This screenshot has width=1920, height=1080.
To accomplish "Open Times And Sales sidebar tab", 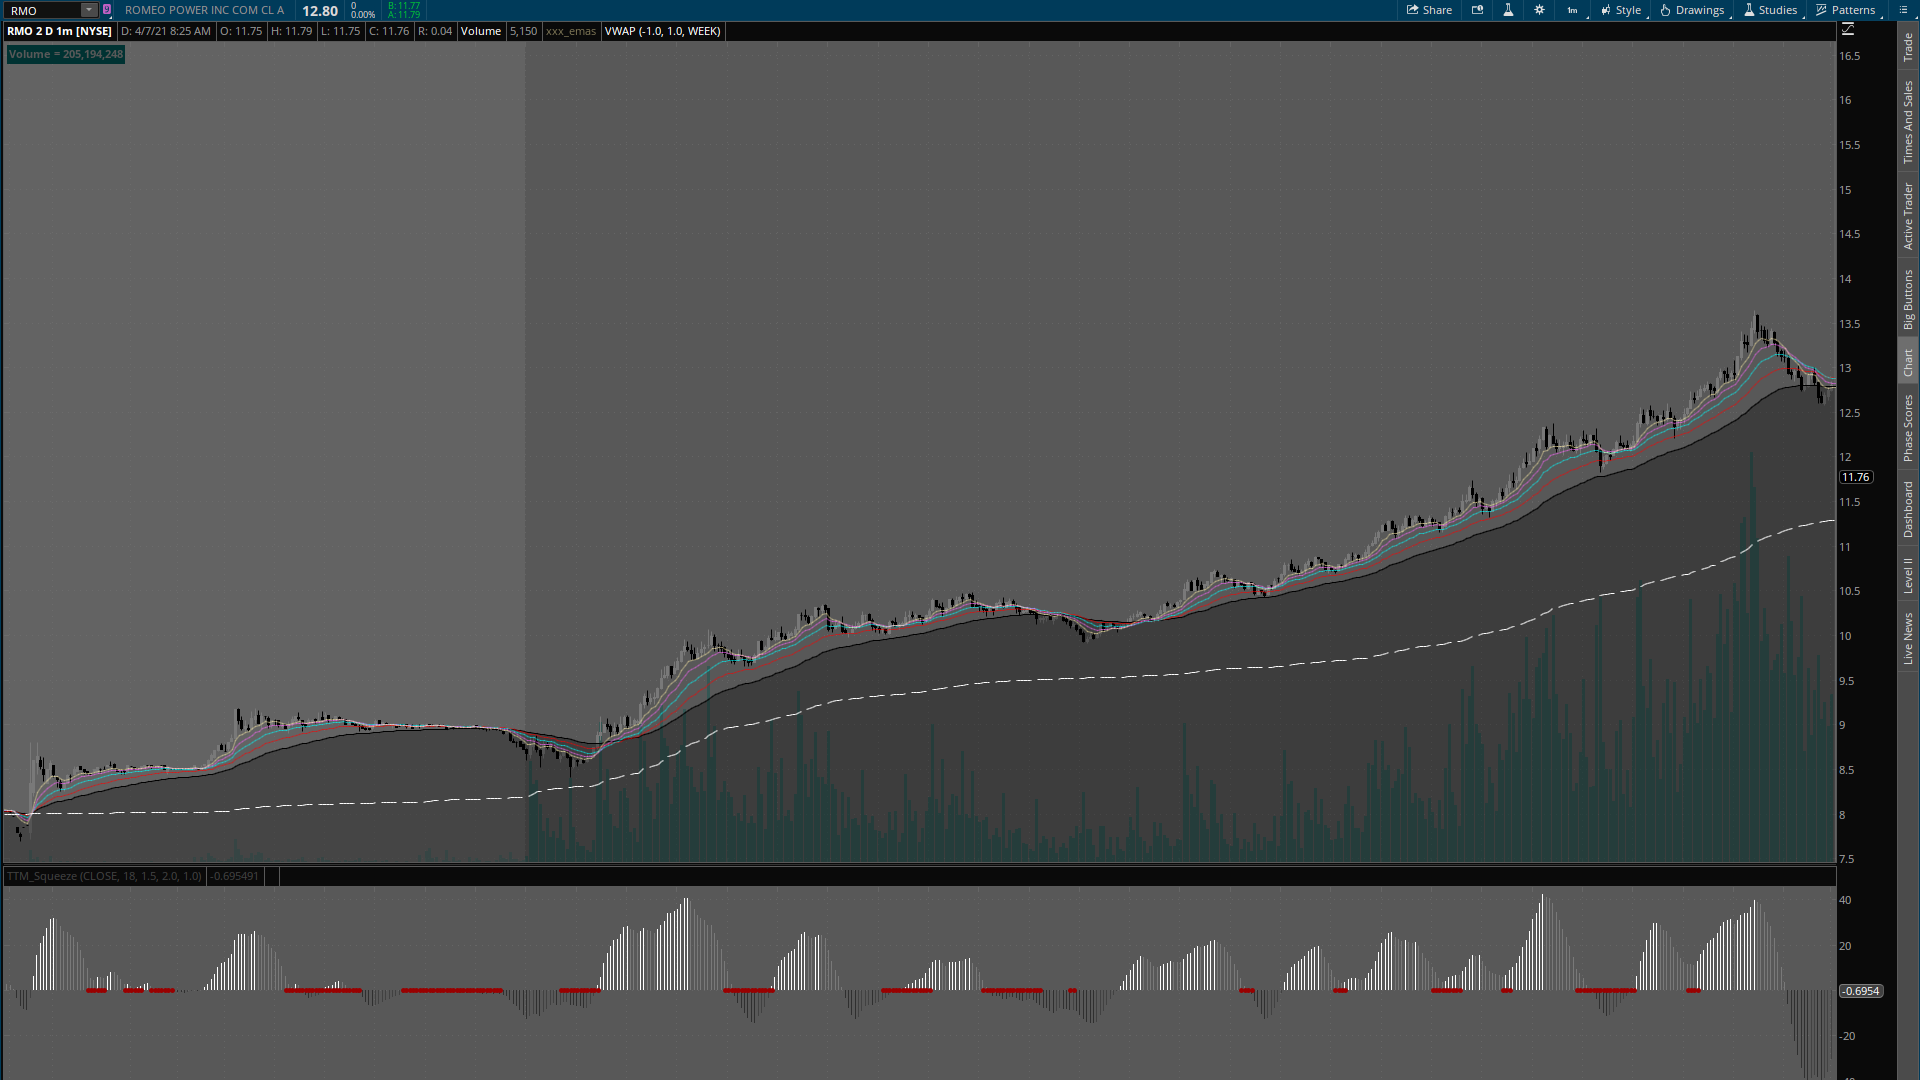I will pyautogui.click(x=1908, y=122).
